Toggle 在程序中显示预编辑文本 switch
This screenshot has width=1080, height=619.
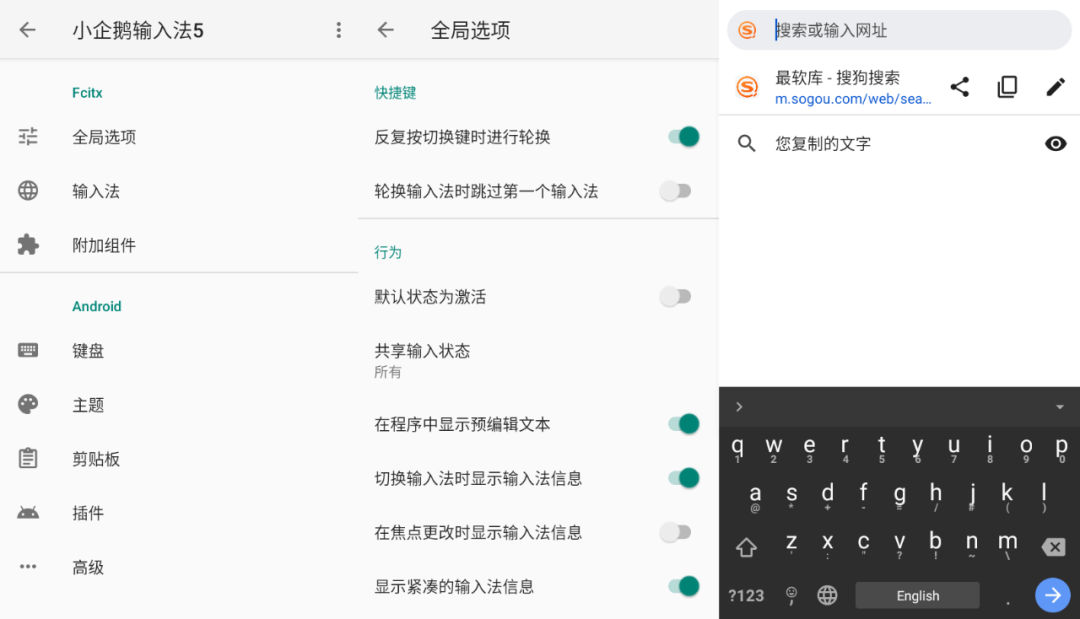(x=683, y=423)
